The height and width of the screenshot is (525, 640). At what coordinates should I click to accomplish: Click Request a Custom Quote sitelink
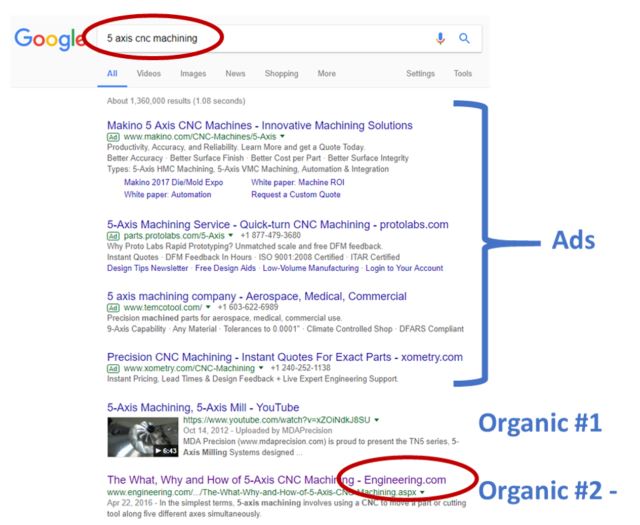(296, 195)
